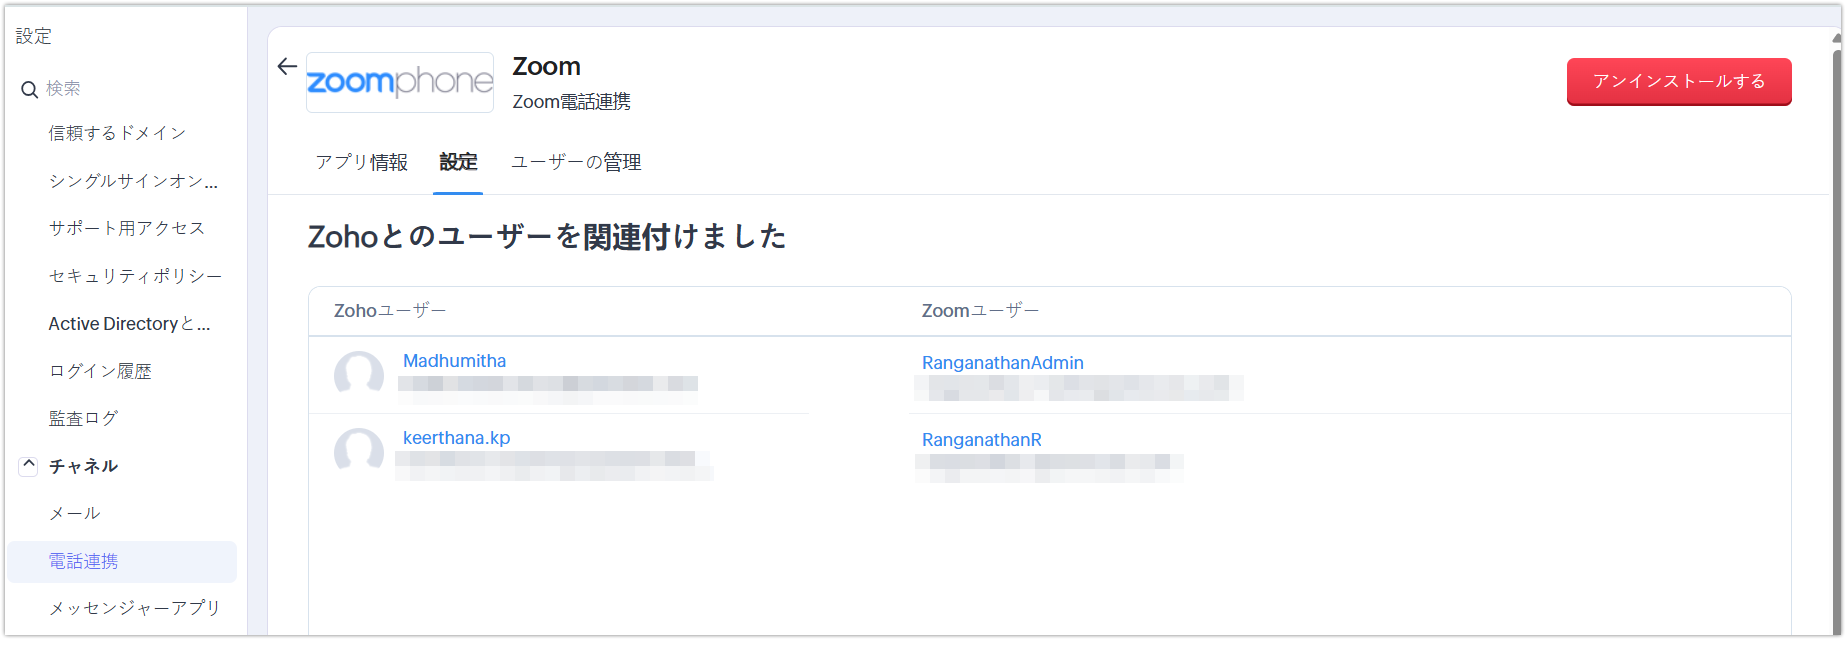
Task: Open 監査ログ in sidebar
Action: point(83,418)
